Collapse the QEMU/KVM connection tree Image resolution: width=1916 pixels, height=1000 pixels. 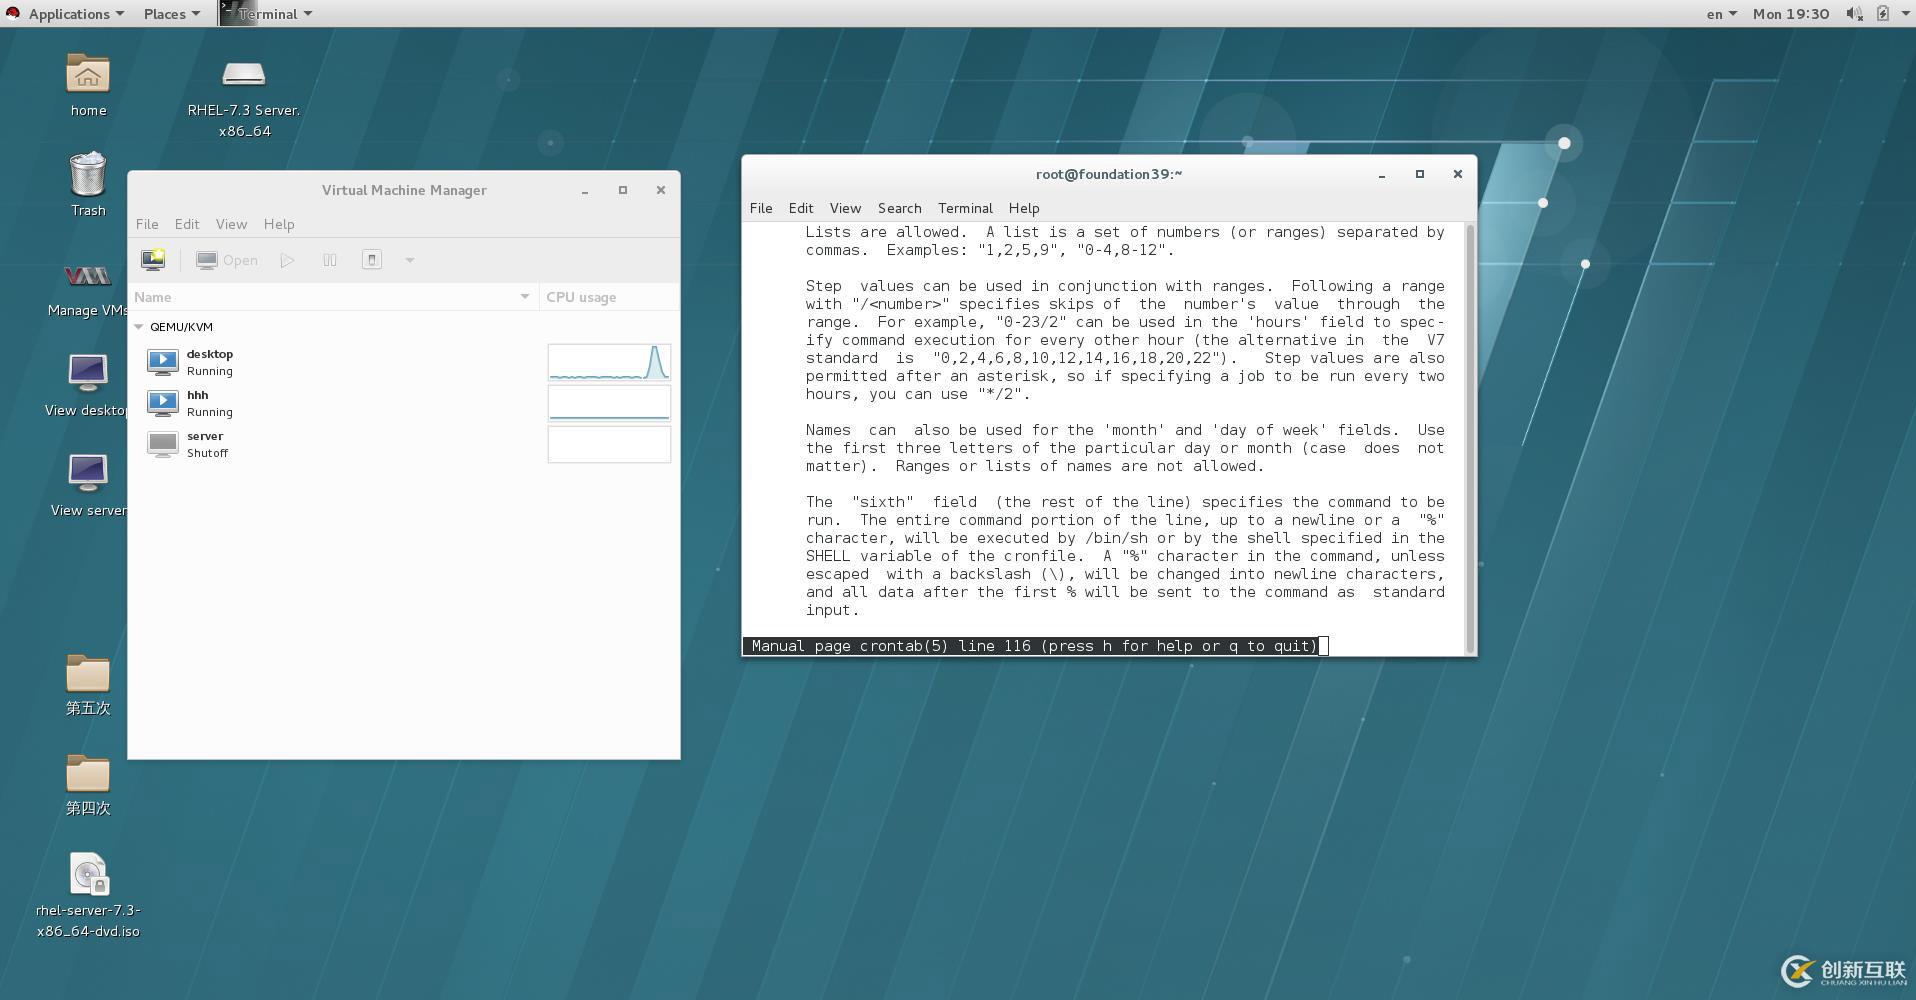pos(139,327)
